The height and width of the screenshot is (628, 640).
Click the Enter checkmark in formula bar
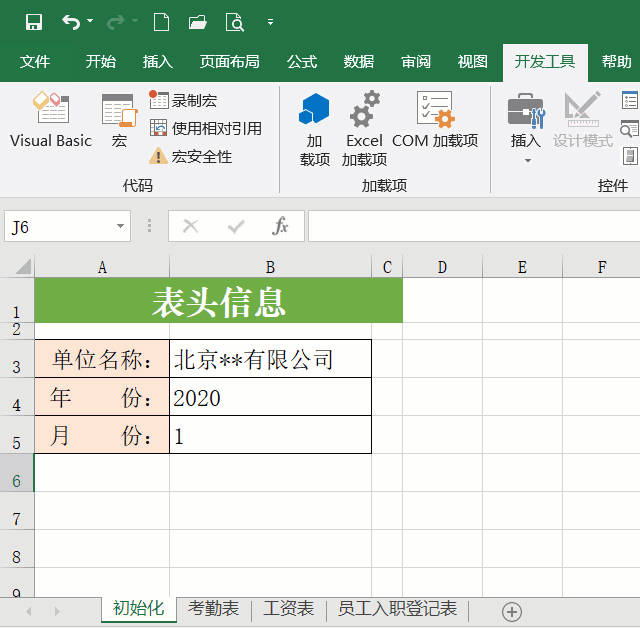(x=236, y=226)
